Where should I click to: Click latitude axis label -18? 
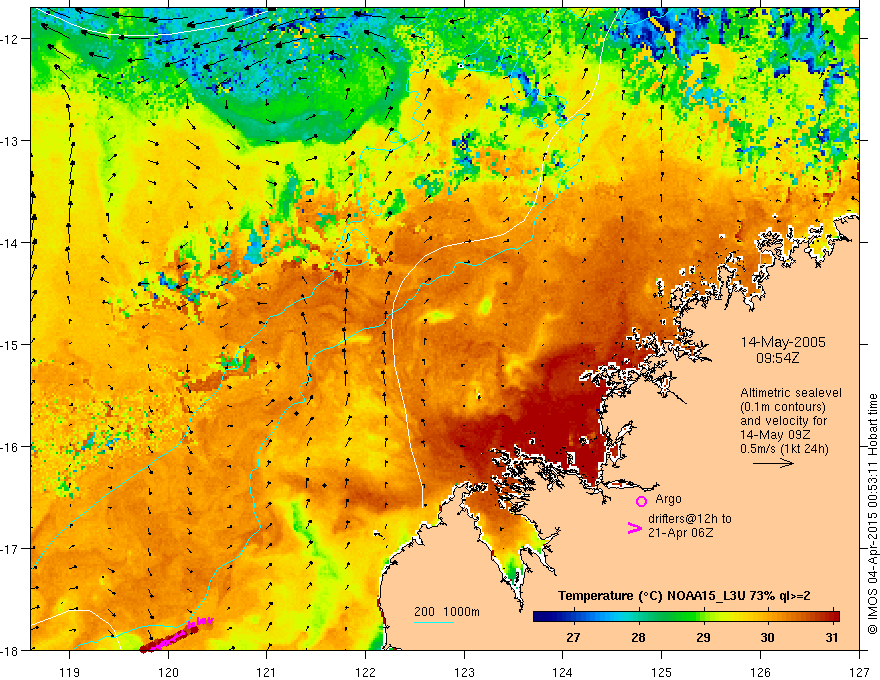(x=10, y=650)
